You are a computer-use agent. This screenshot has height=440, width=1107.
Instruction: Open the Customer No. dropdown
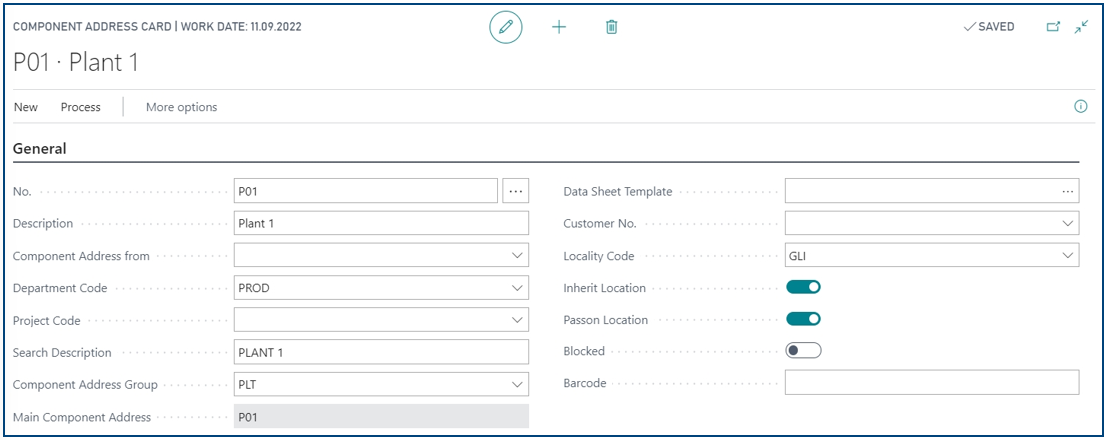(x=1067, y=223)
